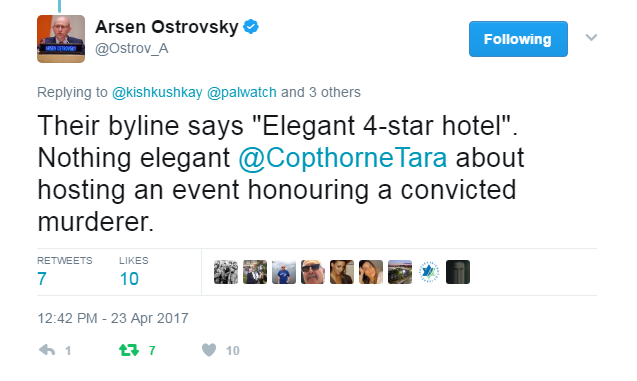
Task: Expand the tweet options chevron
Action: pos(591,37)
